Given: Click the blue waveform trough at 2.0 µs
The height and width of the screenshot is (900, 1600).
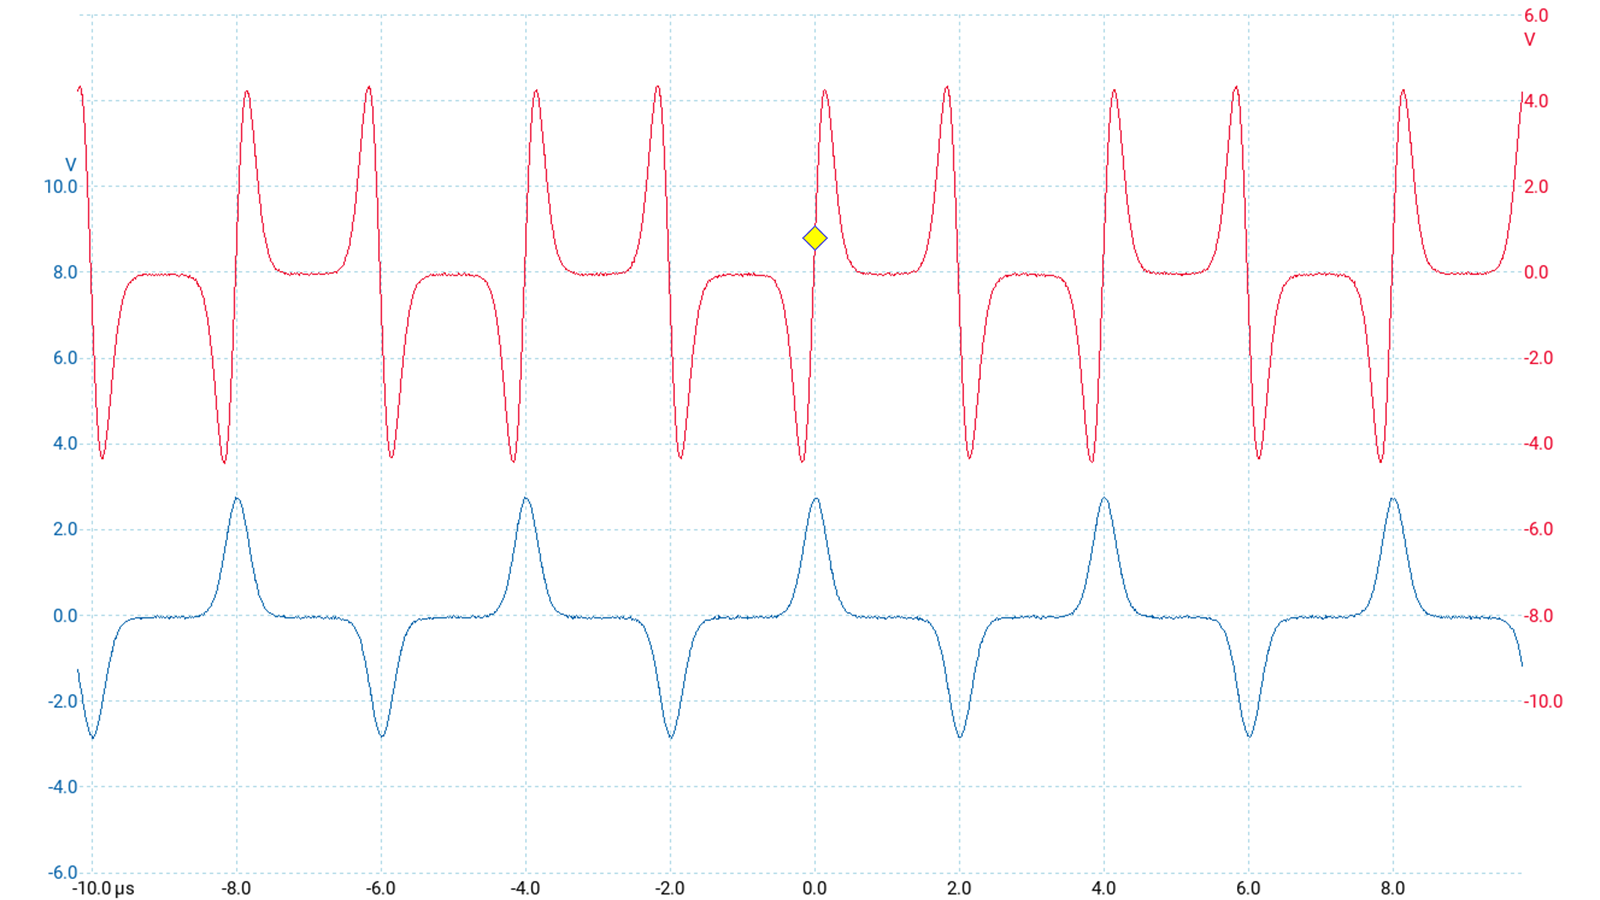Looking at the screenshot, I should (x=960, y=737).
